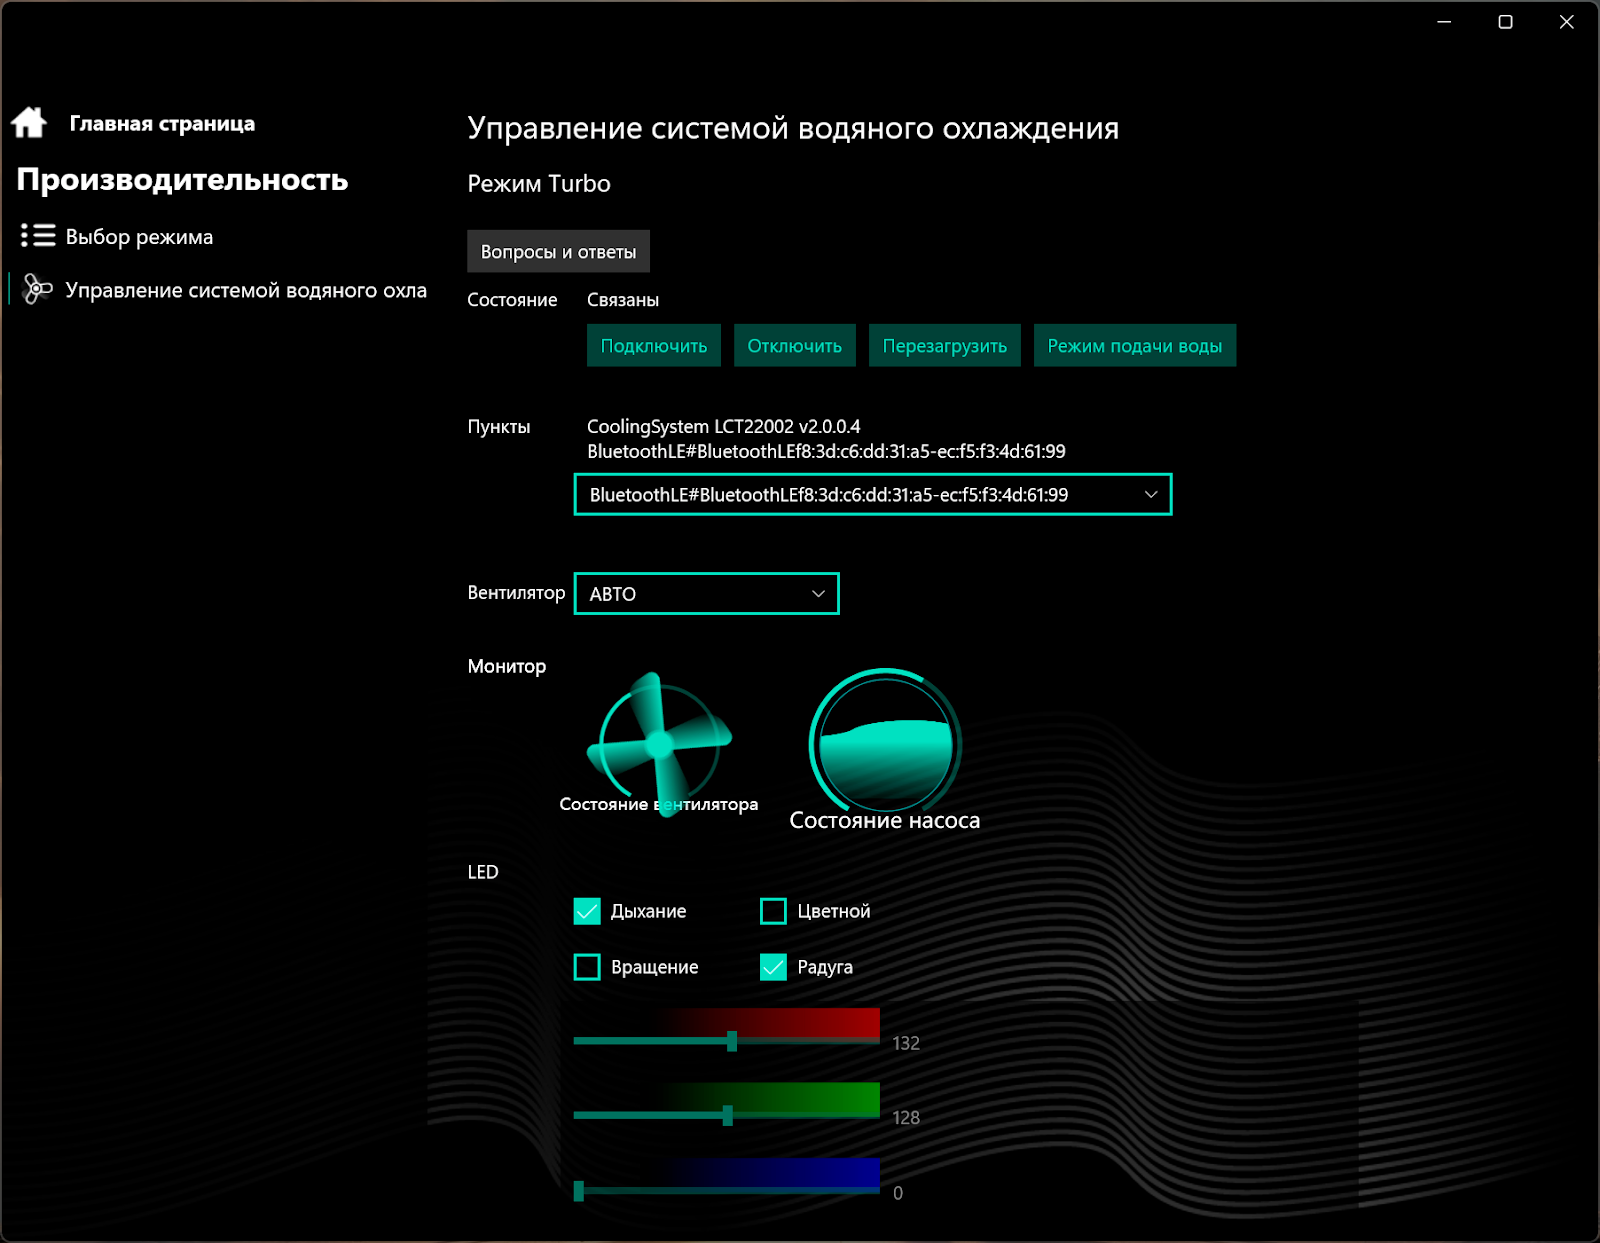Viewport: 1600px width, 1243px height.
Task: Click the Отключить button
Action: [795, 346]
